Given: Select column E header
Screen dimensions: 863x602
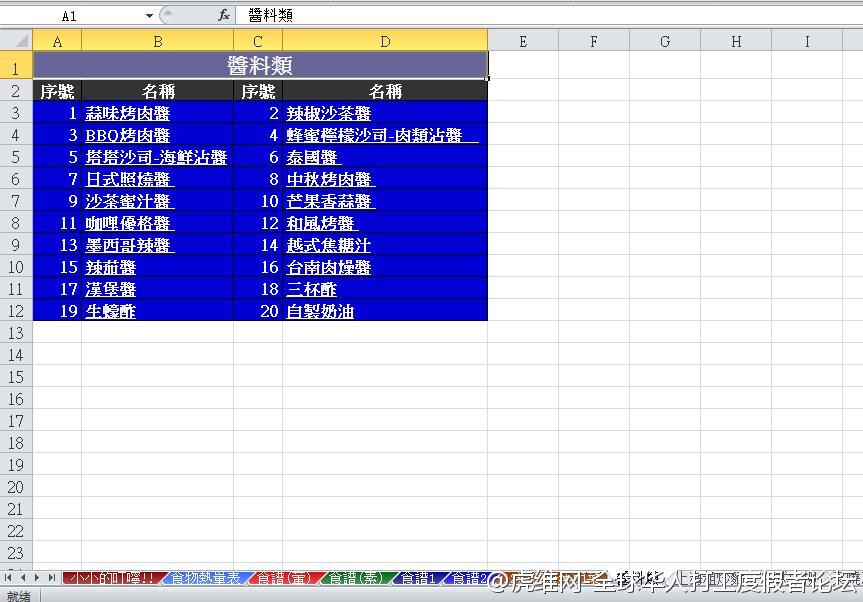Looking at the screenshot, I should [523, 41].
